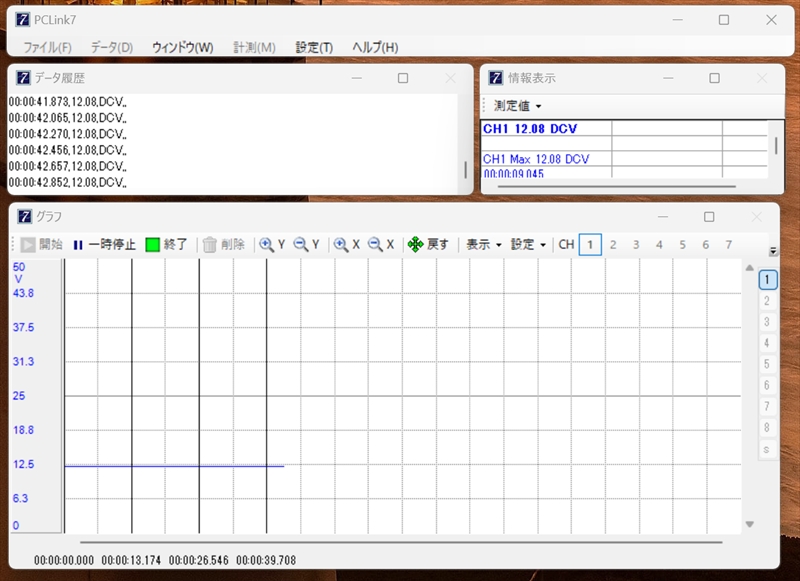The height and width of the screenshot is (581, 800).
Task: Click the CH1 Max 12.08 DCV cell
Action: tap(546, 159)
